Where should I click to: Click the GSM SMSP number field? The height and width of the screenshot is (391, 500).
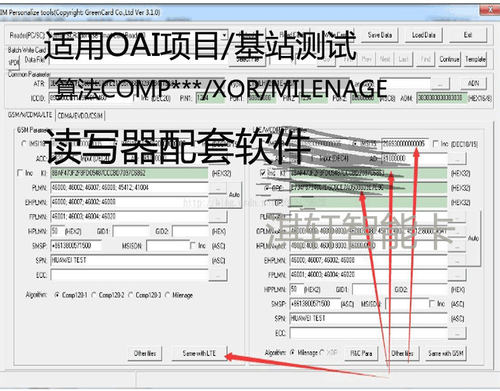(x=76, y=246)
